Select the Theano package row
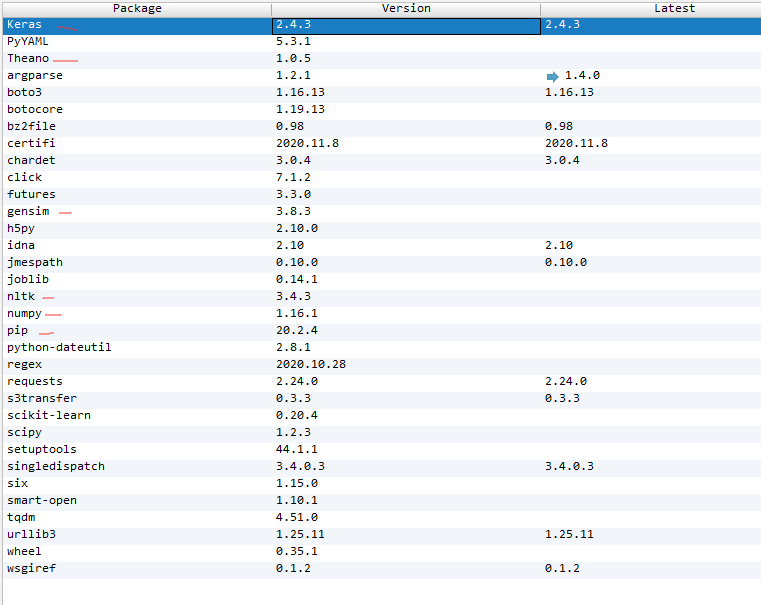Viewport: 761px width, 605px height. [x=381, y=60]
